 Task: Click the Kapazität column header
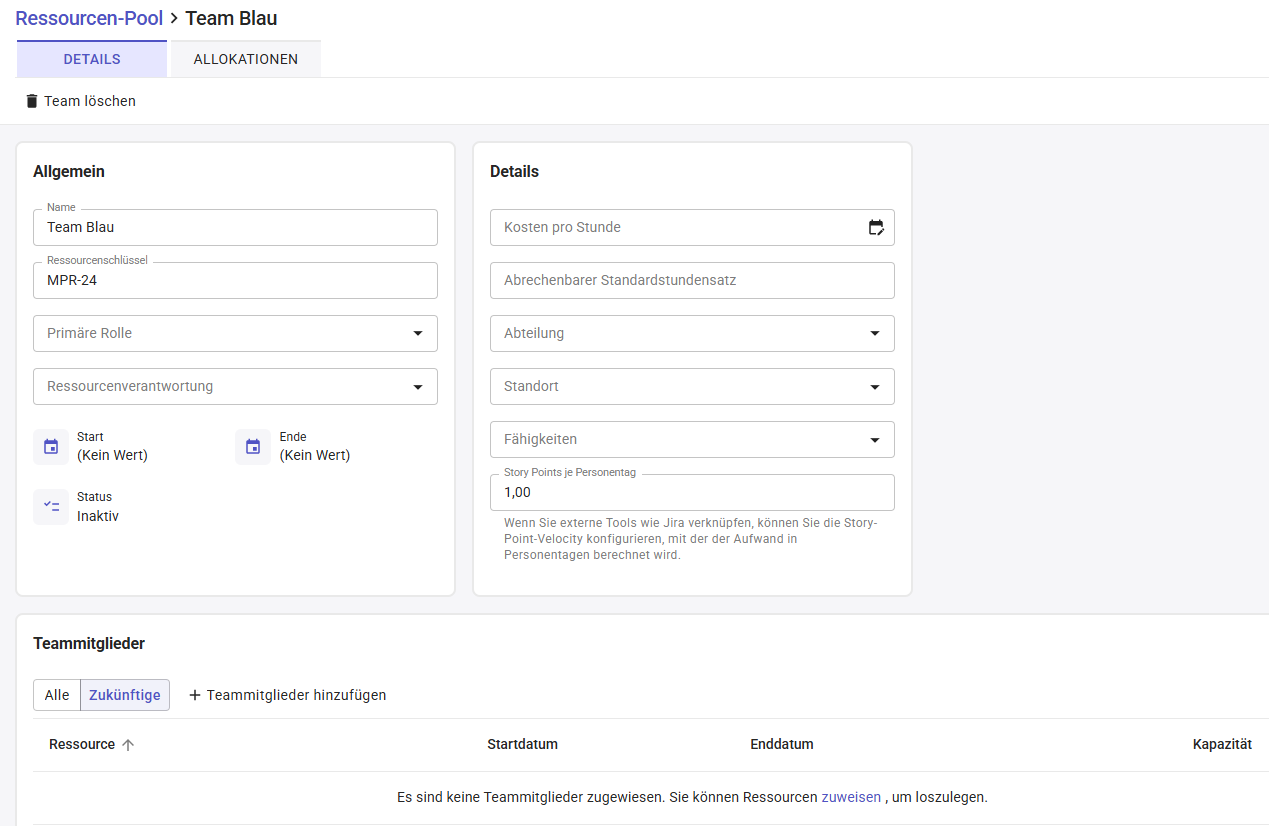click(1222, 745)
